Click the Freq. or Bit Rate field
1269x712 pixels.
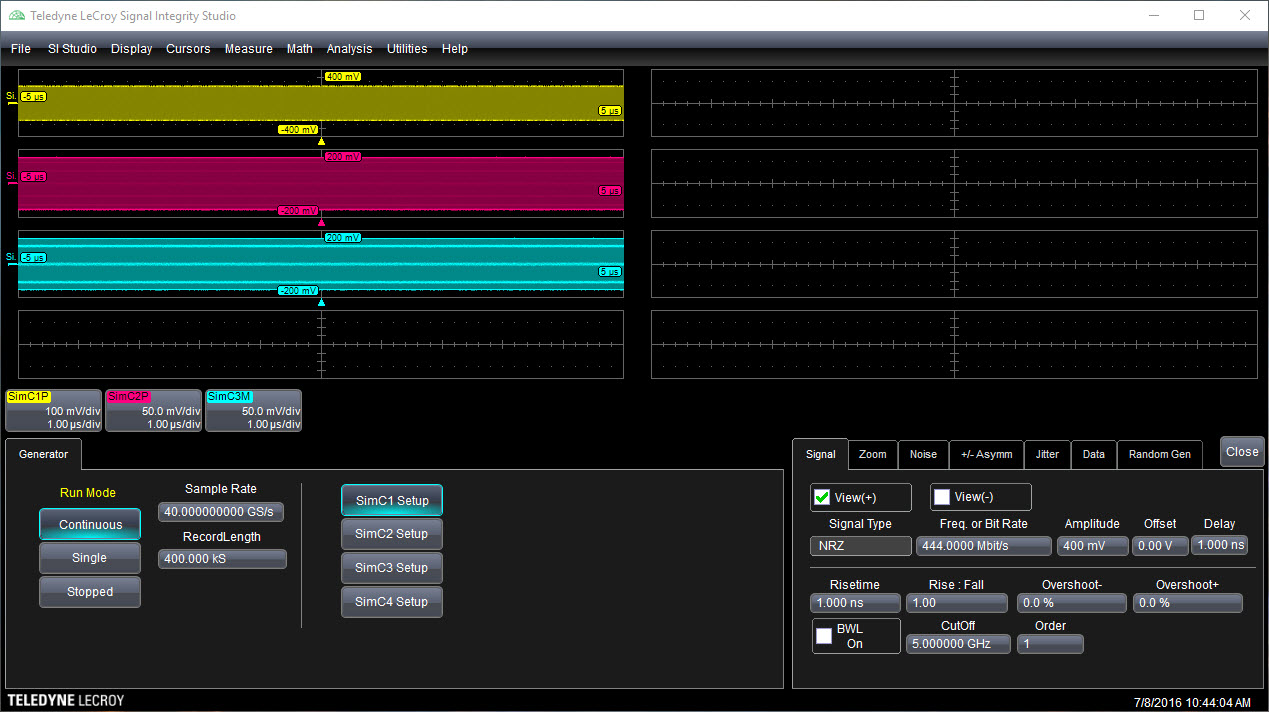[x=984, y=546]
